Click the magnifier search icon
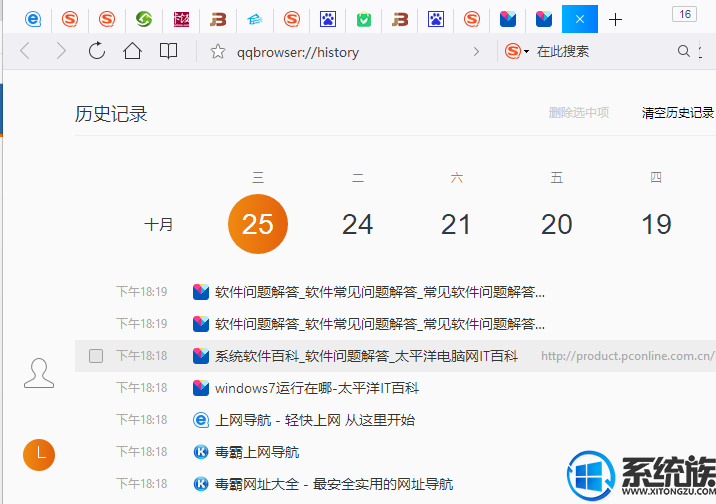Image resolution: width=716 pixels, height=504 pixels. pos(683,51)
